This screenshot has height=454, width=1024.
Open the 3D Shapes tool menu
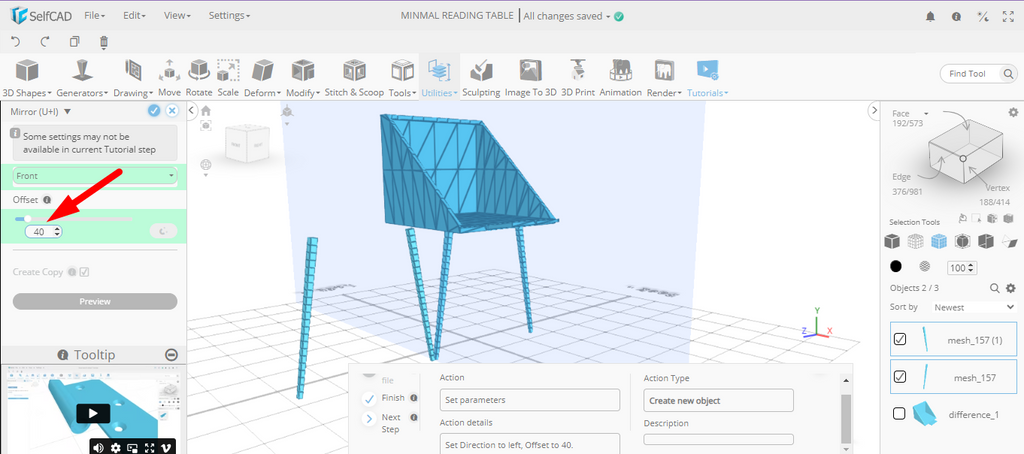pyautogui.click(x=27, y=78)
